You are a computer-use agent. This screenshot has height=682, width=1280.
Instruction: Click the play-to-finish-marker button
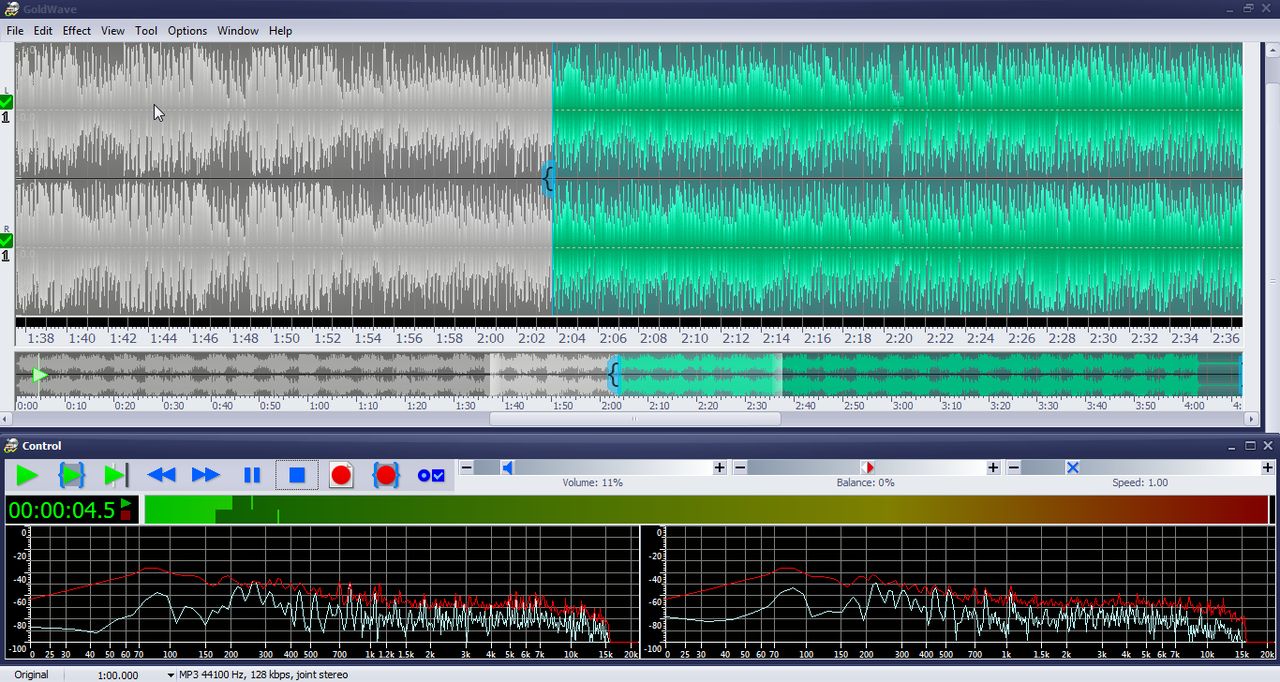[x=116, y=476]
